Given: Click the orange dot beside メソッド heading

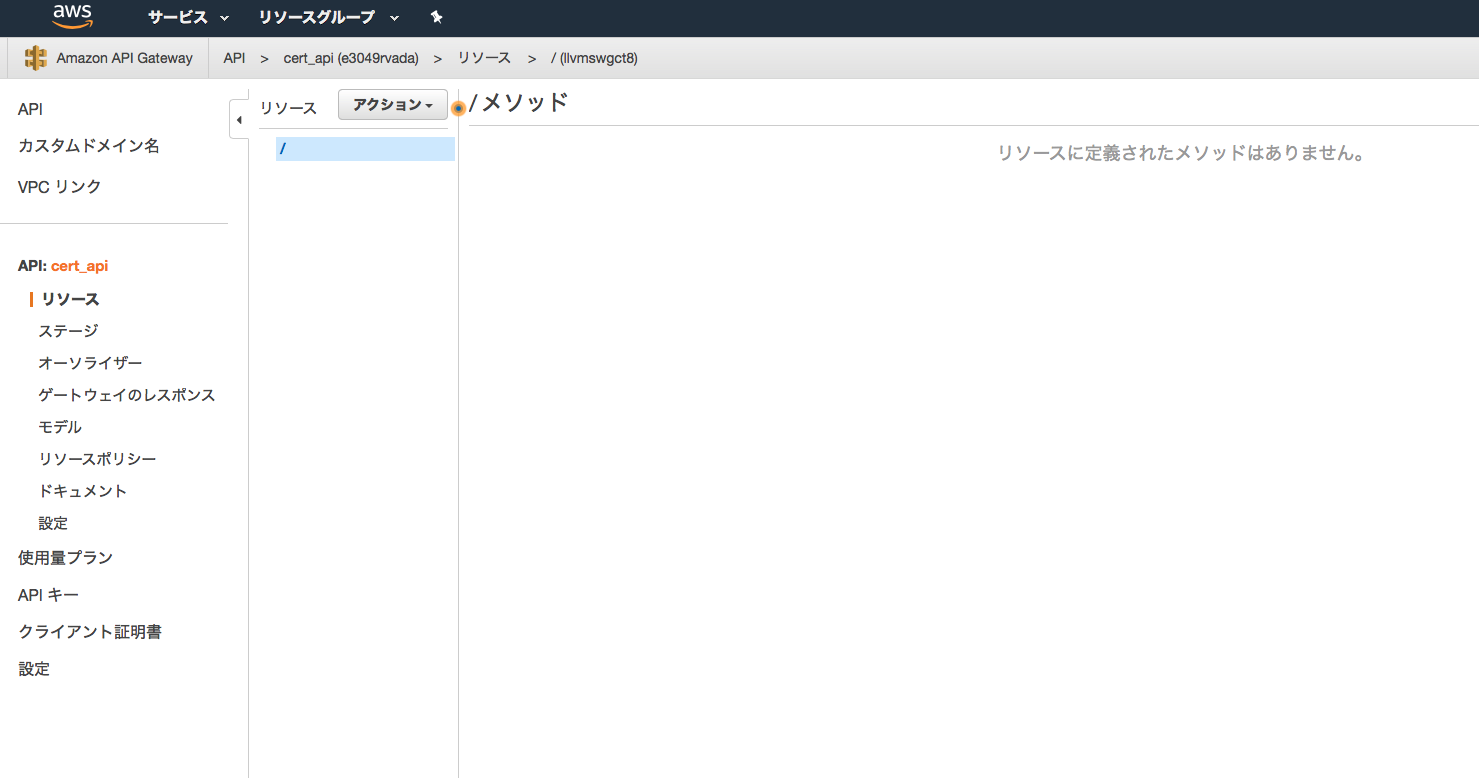Looking at the screenshot, I should pyautogui.click(x=458, y=108).
